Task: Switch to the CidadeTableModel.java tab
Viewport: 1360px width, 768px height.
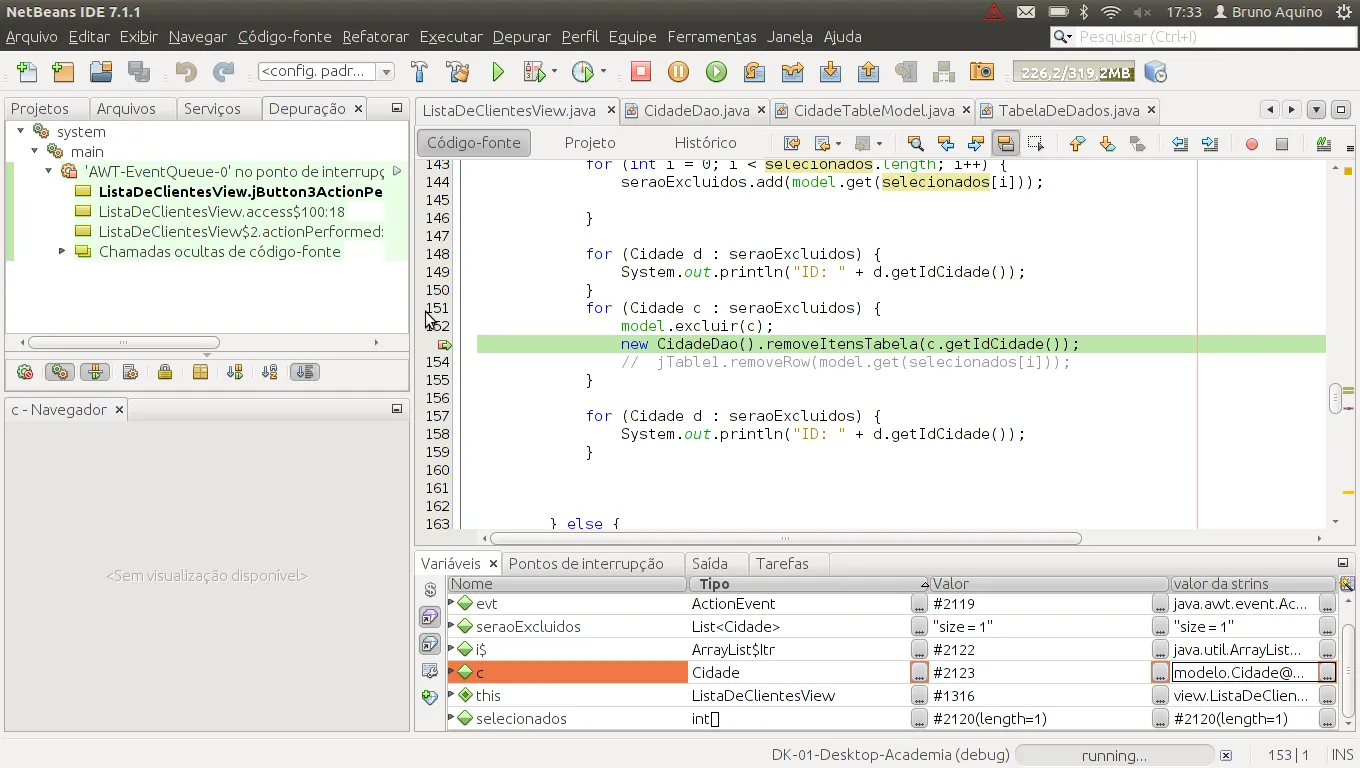Action: pos(873,110)
